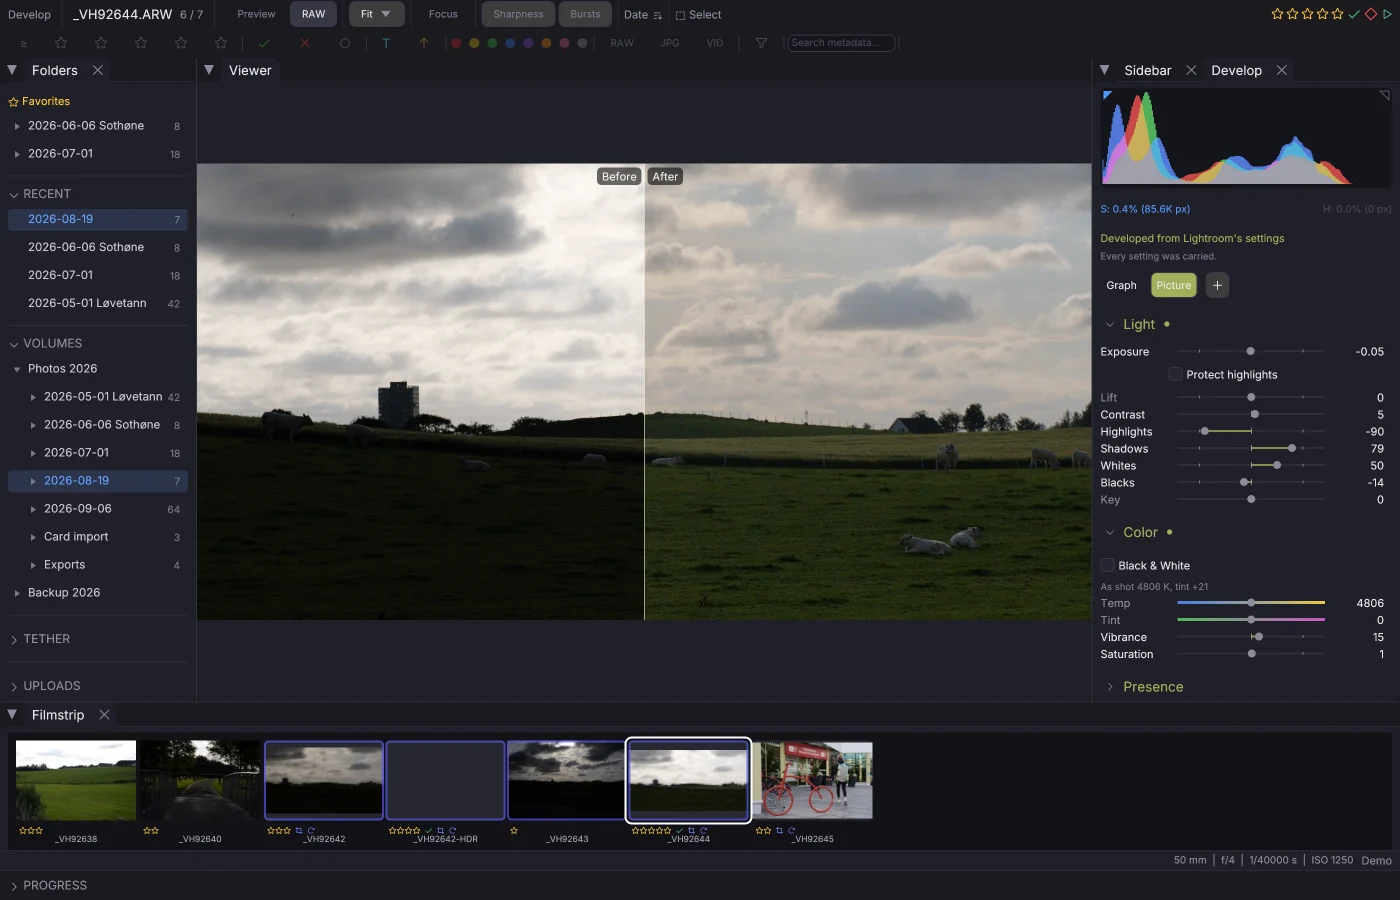
Task: Close the Develop tab
Action: point(1282,70)
